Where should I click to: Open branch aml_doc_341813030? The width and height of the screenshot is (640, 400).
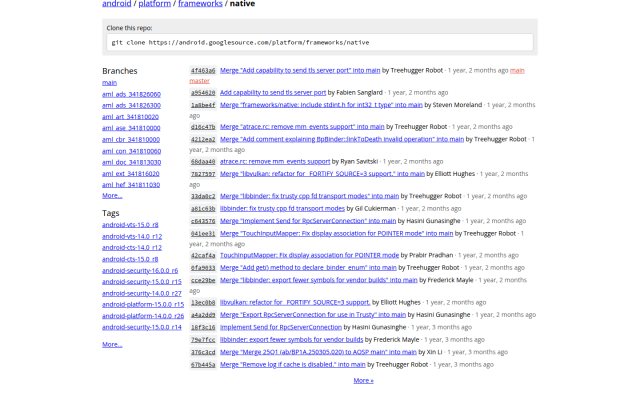131,162
